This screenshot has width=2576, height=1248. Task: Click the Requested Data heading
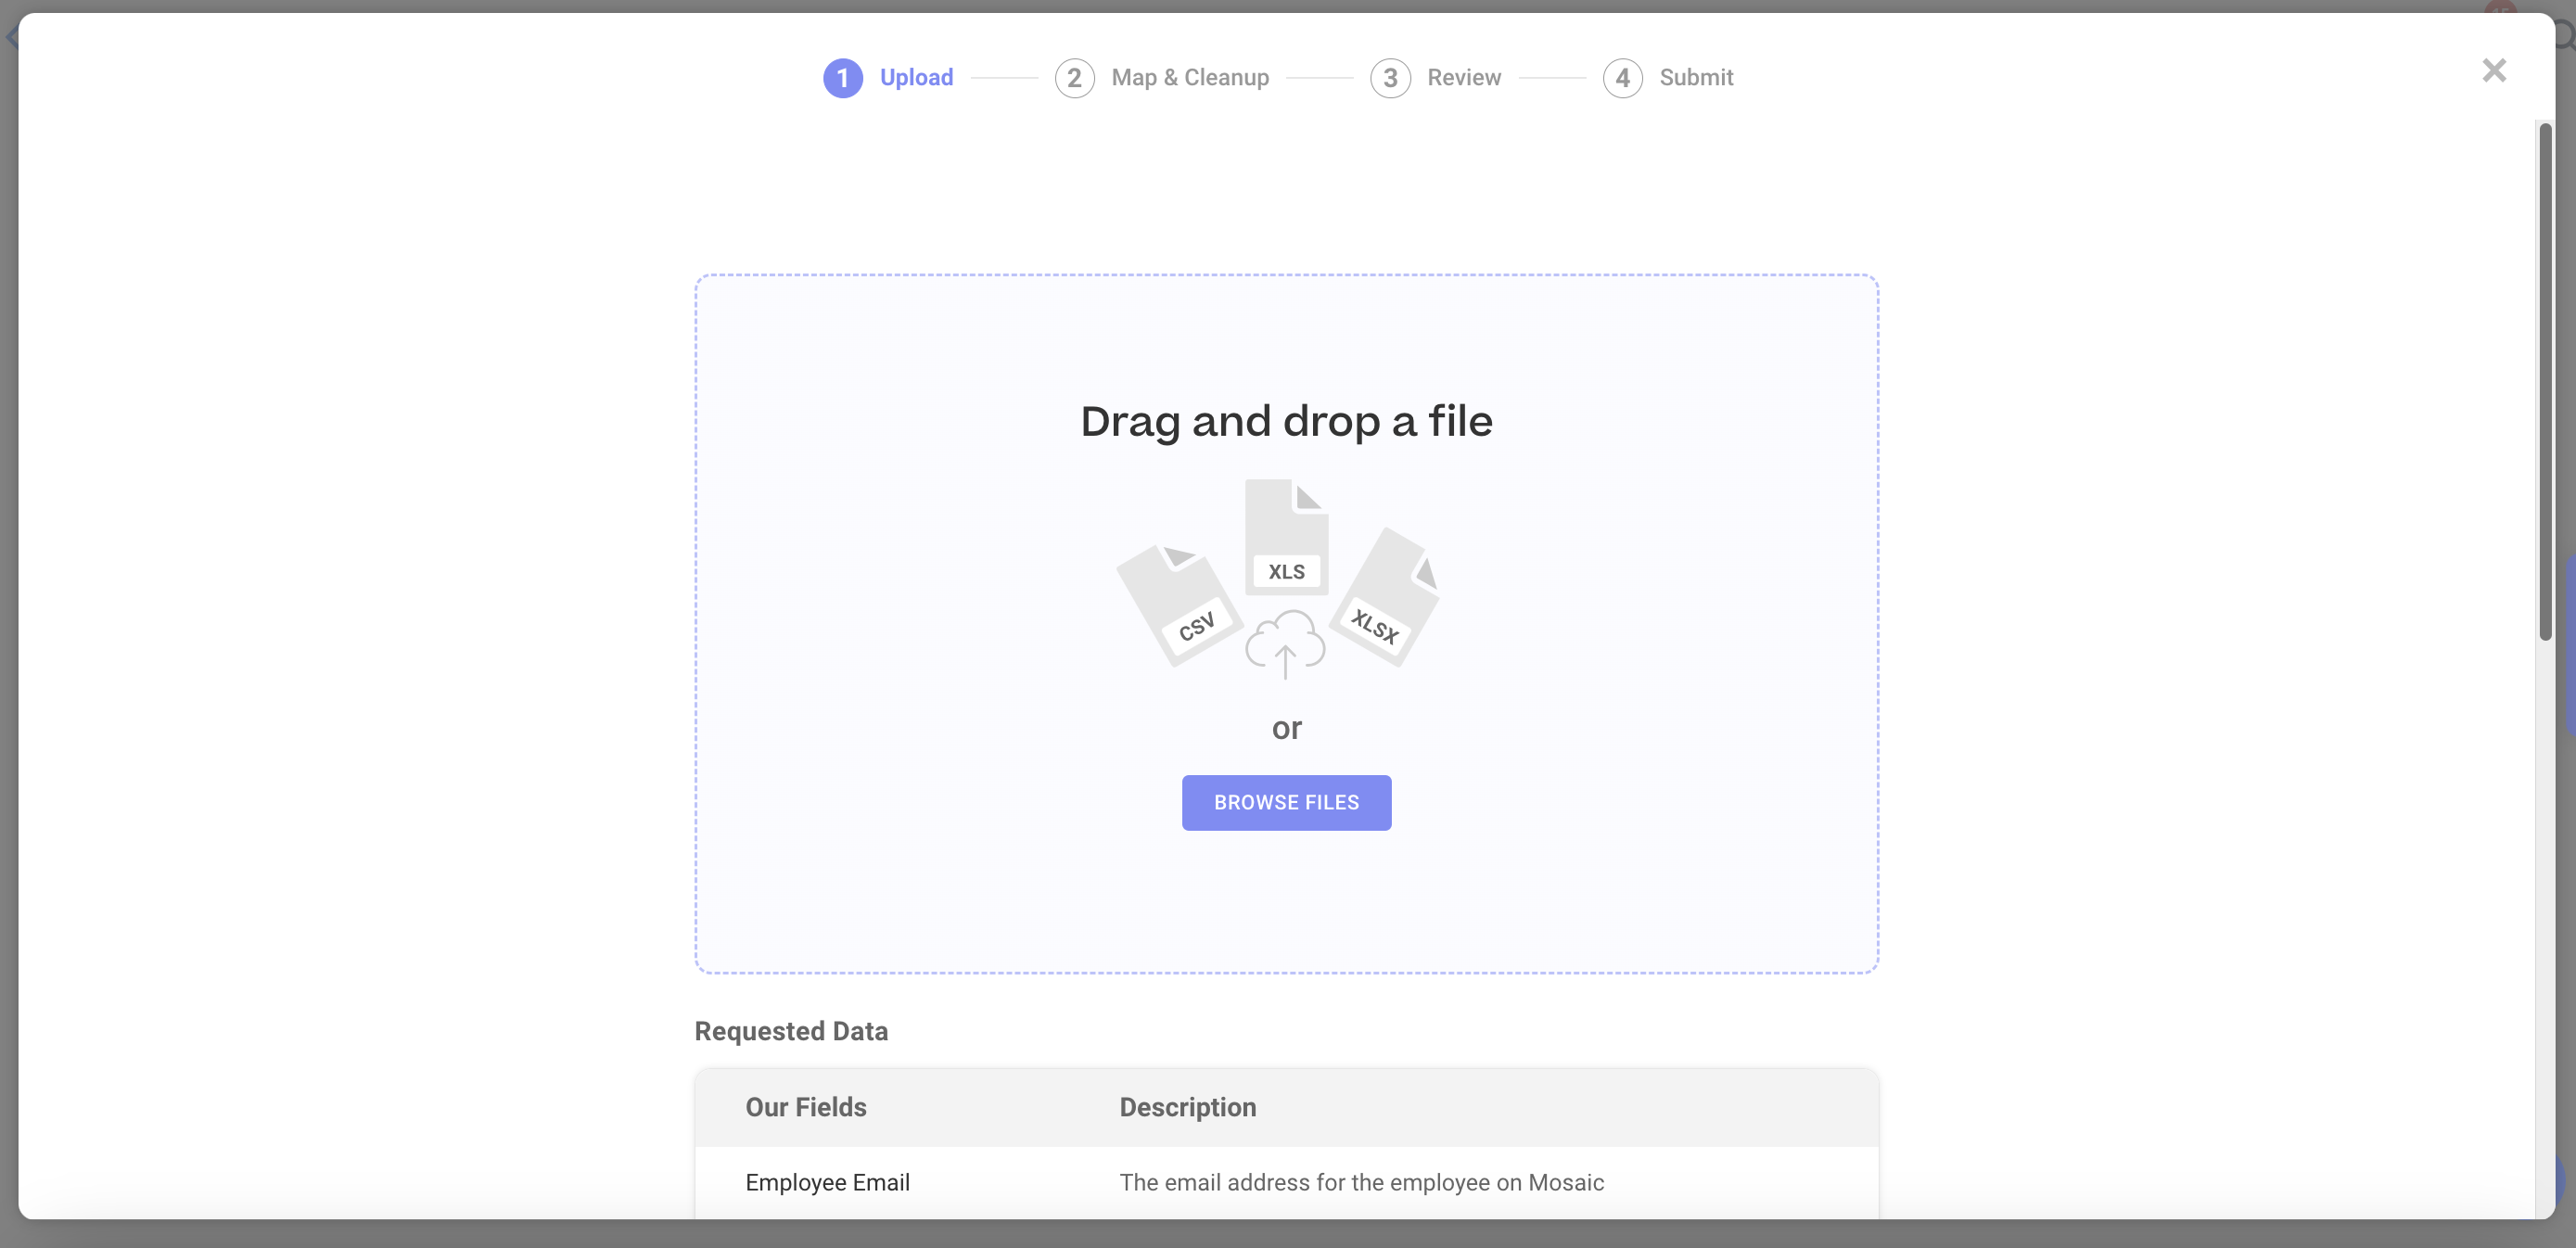point(791,1031)
